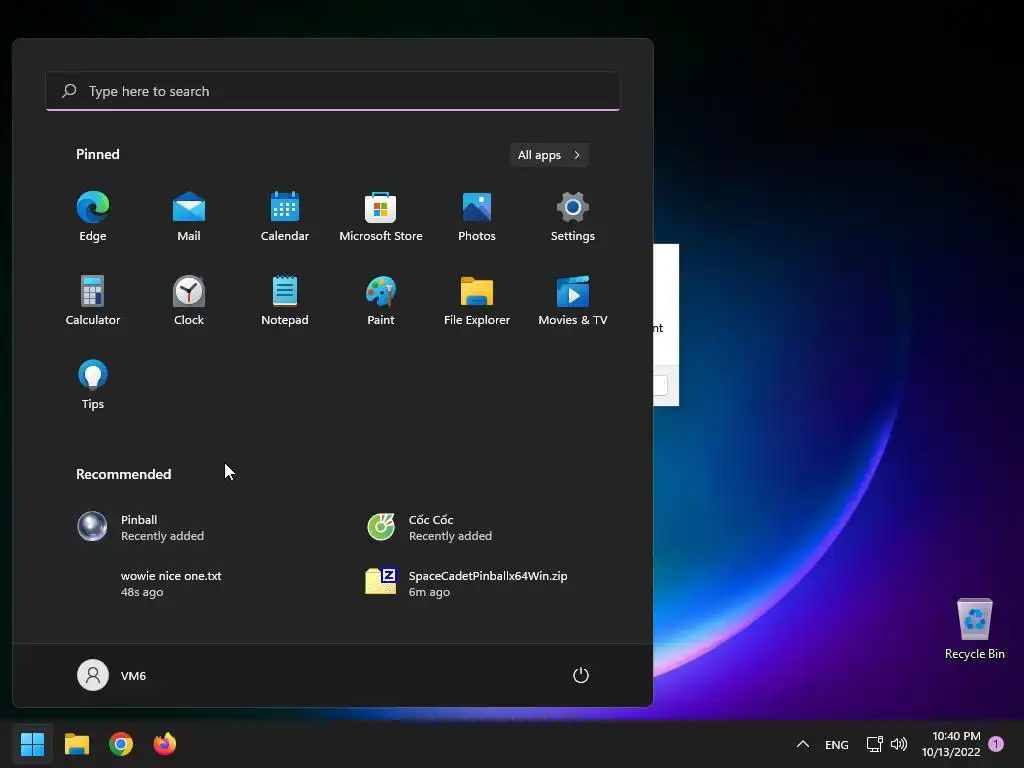Launch Notepad from pinned apps
This screenshot has width=1024, height=768.
tap(285, 300)
